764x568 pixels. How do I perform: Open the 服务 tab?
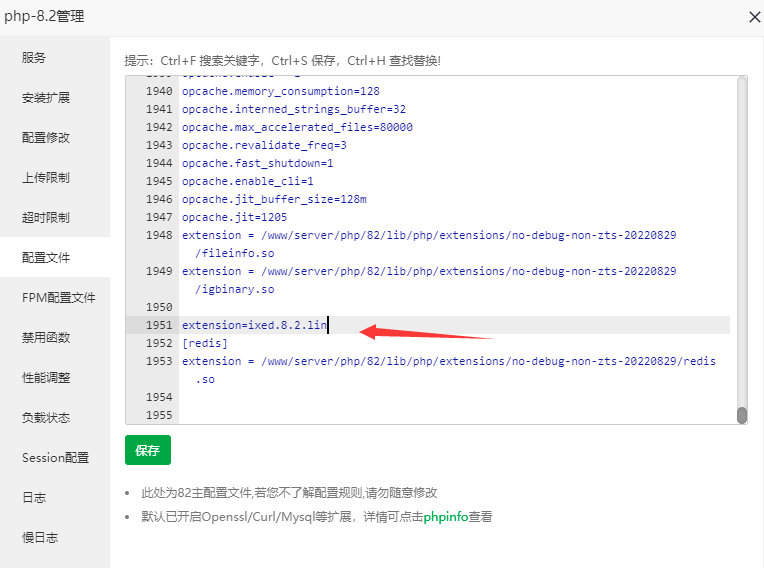coord(34,58)
